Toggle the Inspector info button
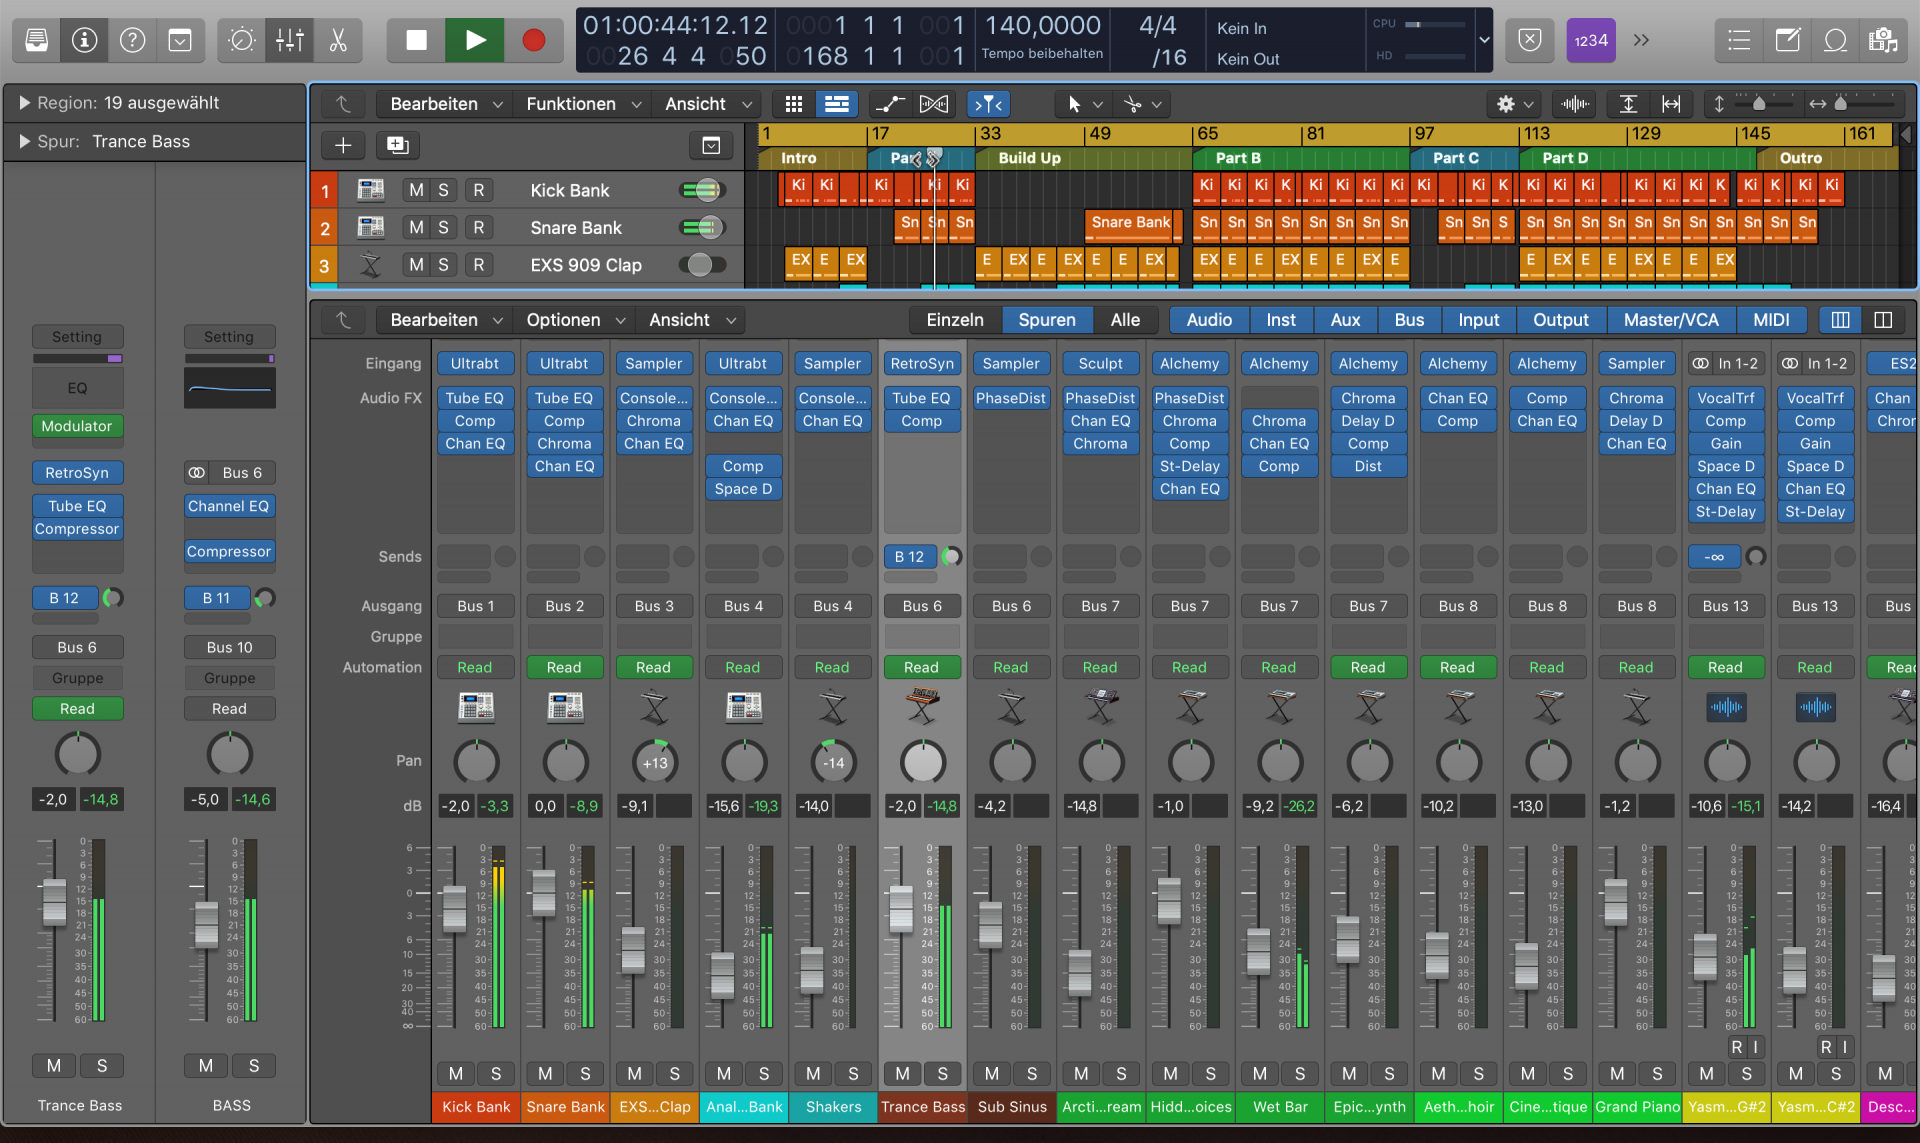The width and height of the screenshot is (1920, 1143). click(x=84, y=40)
